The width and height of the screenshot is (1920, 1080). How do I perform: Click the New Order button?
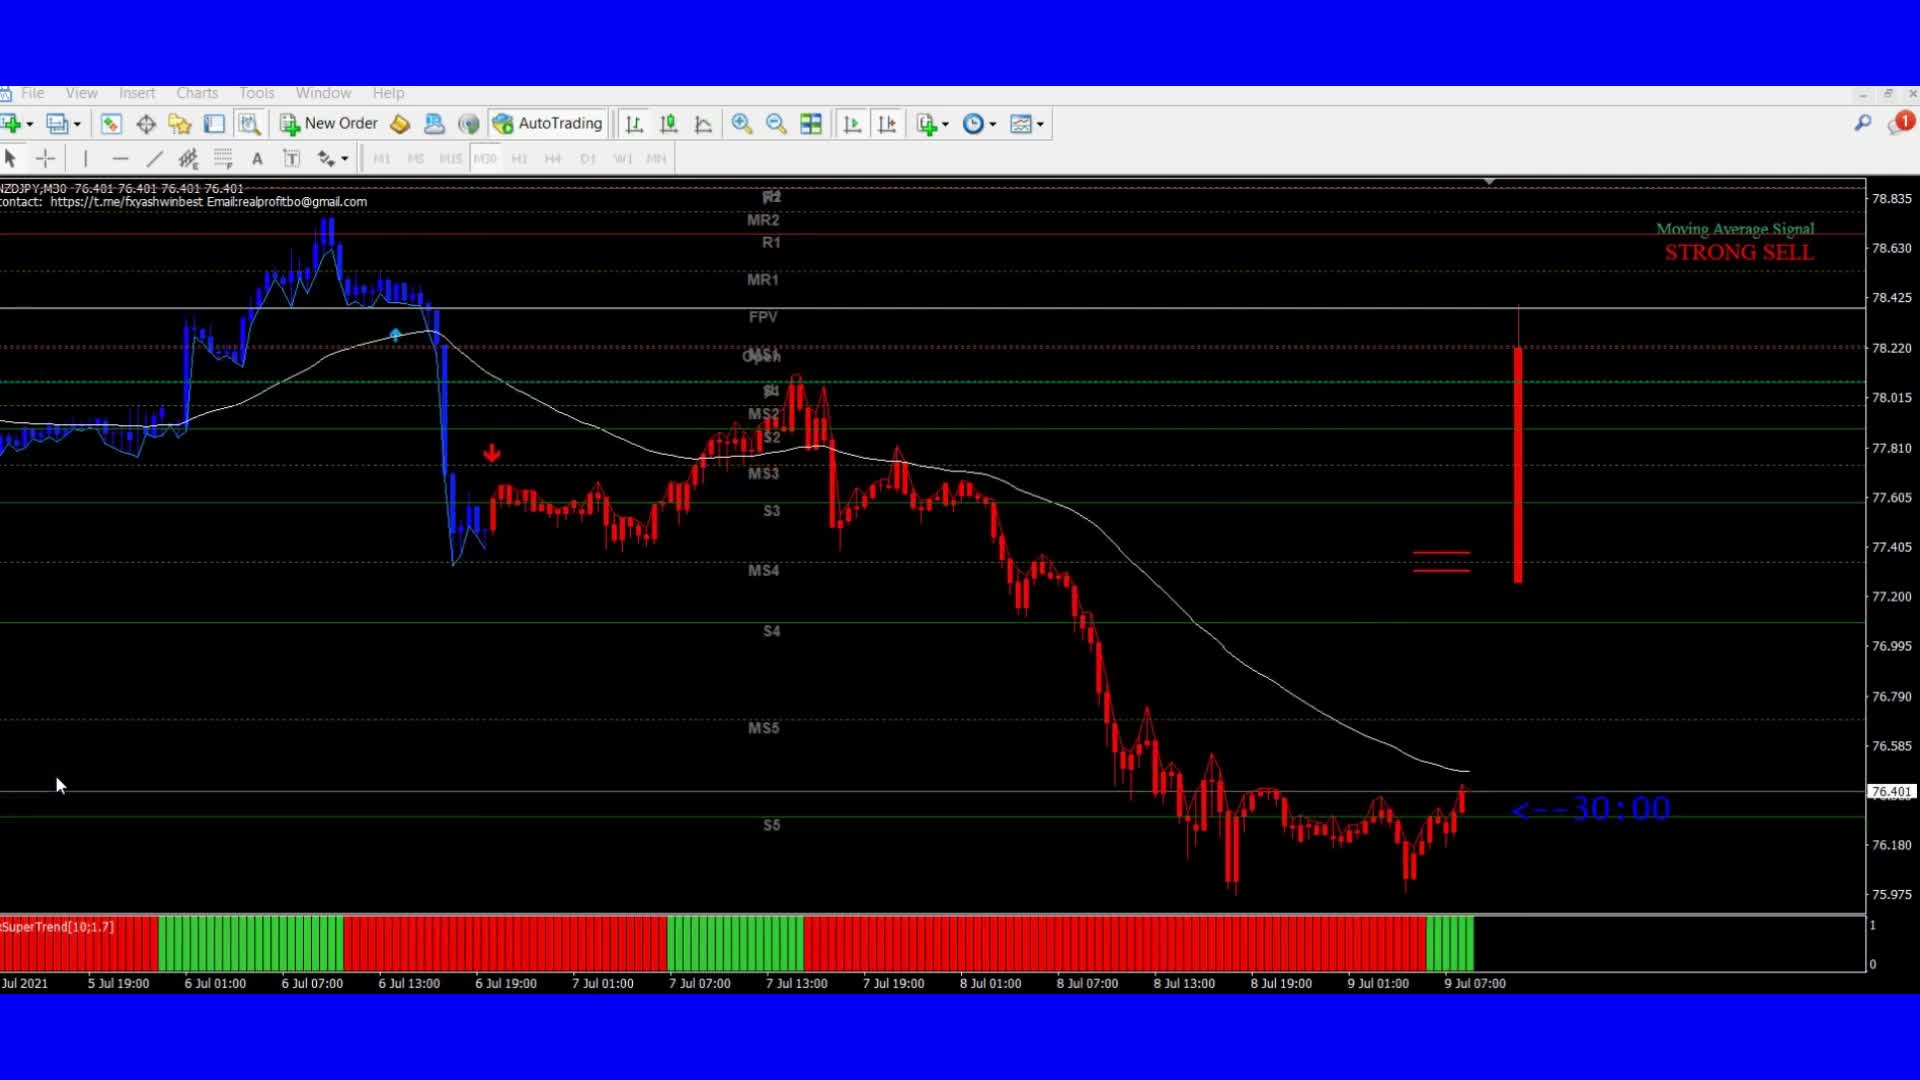(329, 124)
